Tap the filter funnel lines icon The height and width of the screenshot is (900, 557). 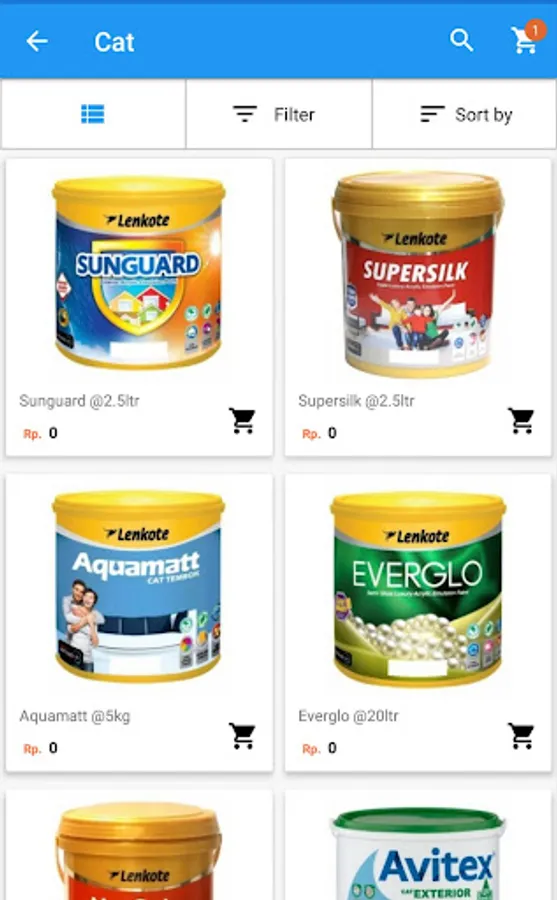point(245,114)
